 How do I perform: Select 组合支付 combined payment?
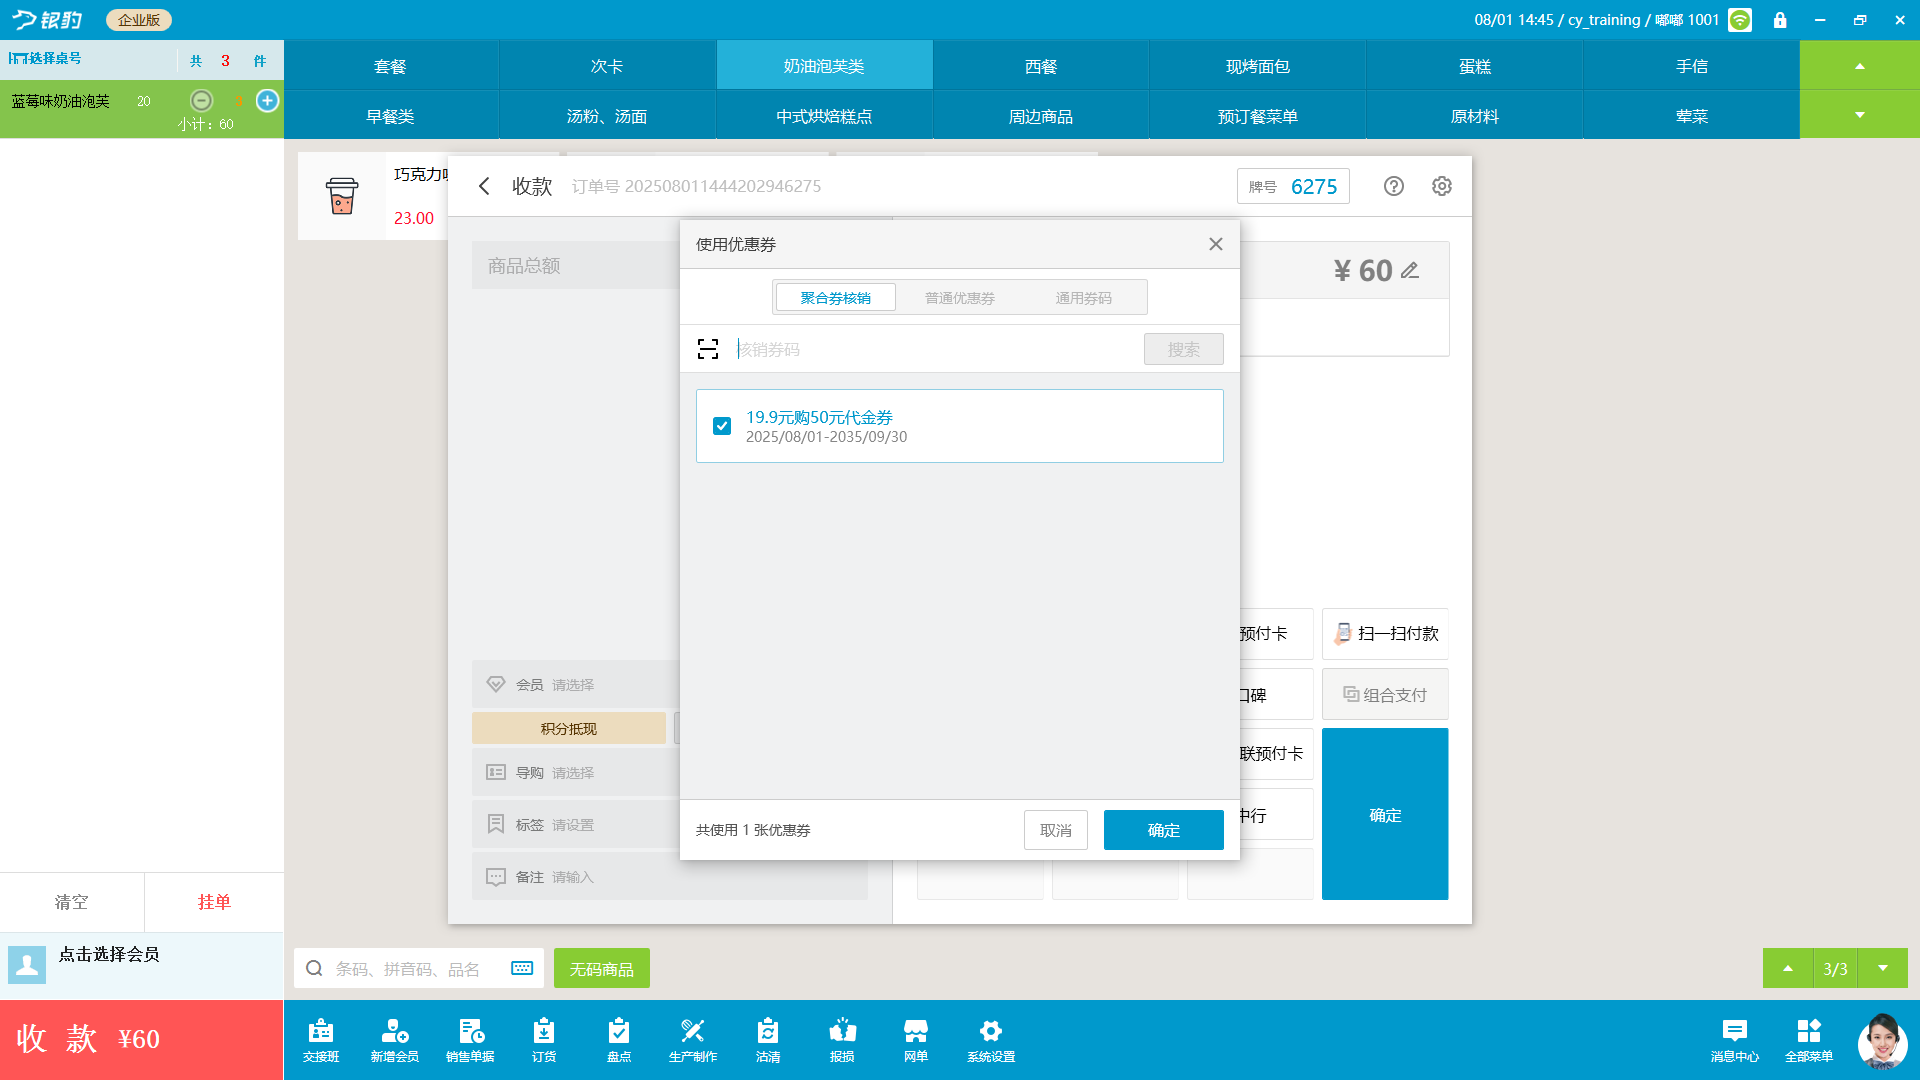tap(1385, 694)
